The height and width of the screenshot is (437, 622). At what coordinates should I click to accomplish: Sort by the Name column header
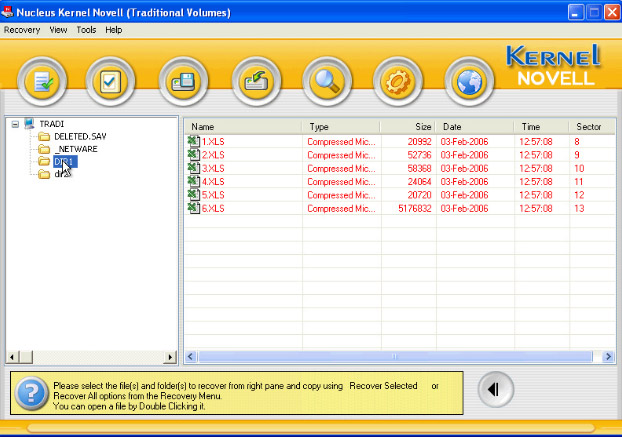pyautogui.click(x=243, y=127)
